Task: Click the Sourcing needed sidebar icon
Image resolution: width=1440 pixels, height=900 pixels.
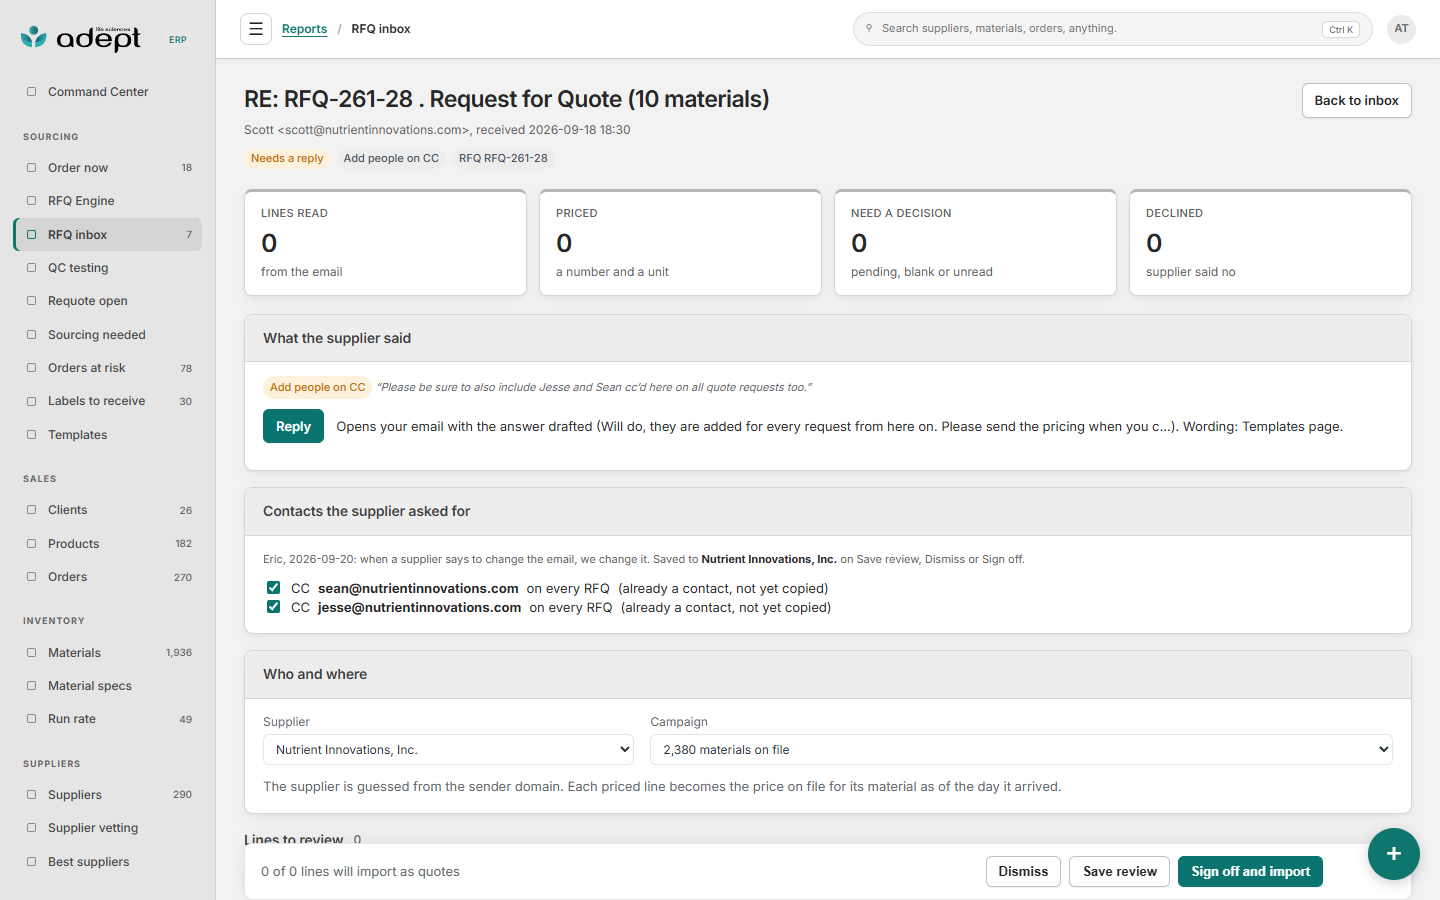Action: click(31, 335)
